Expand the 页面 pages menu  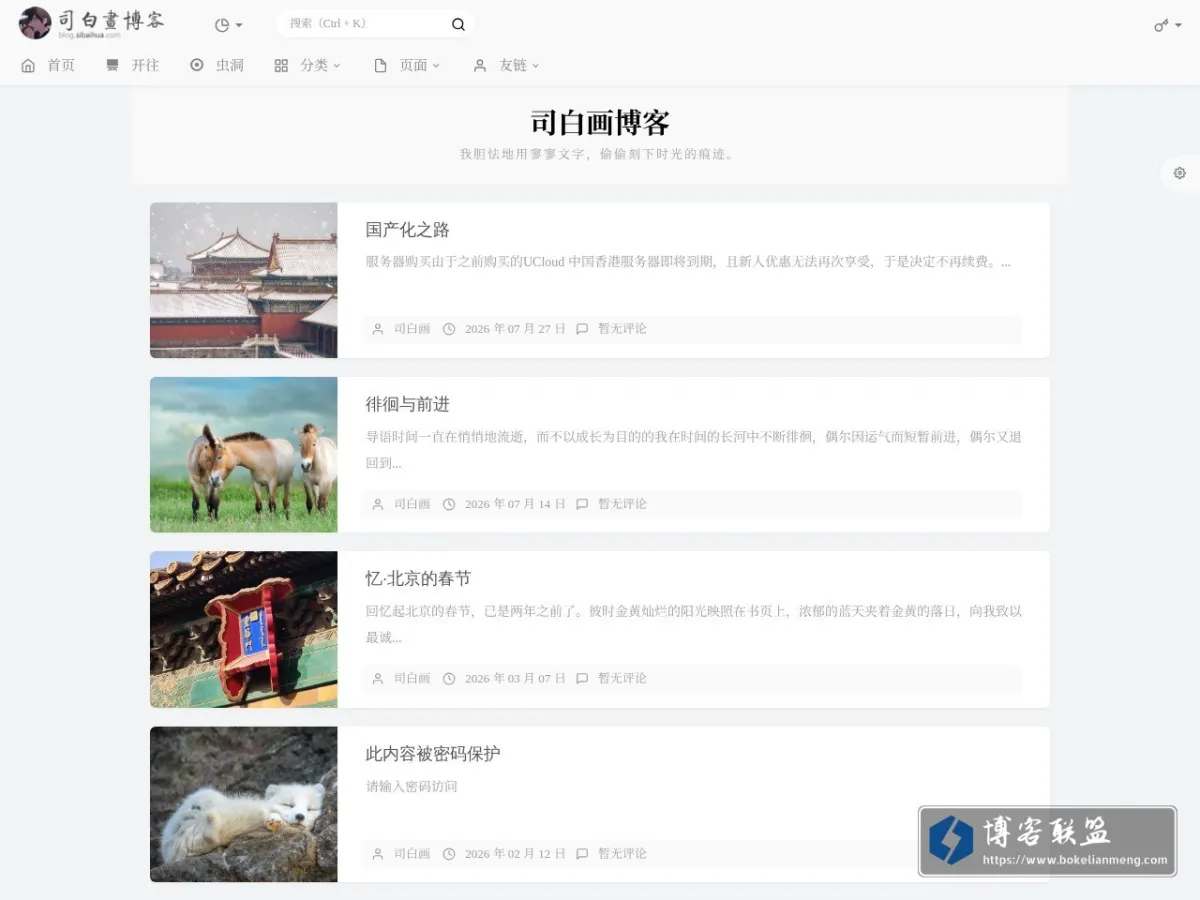coord(420,65)
